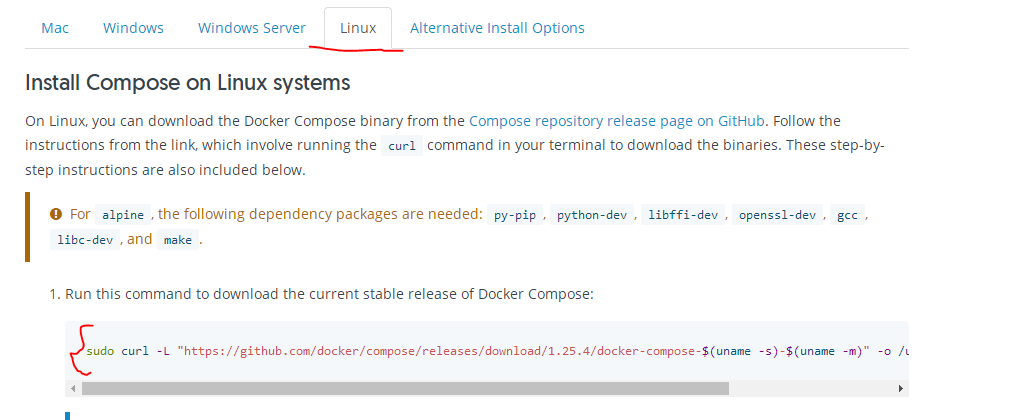Click the 'alpine' inline code label
The width and height of the screenshot is (1026, 420).
point(124,215)
